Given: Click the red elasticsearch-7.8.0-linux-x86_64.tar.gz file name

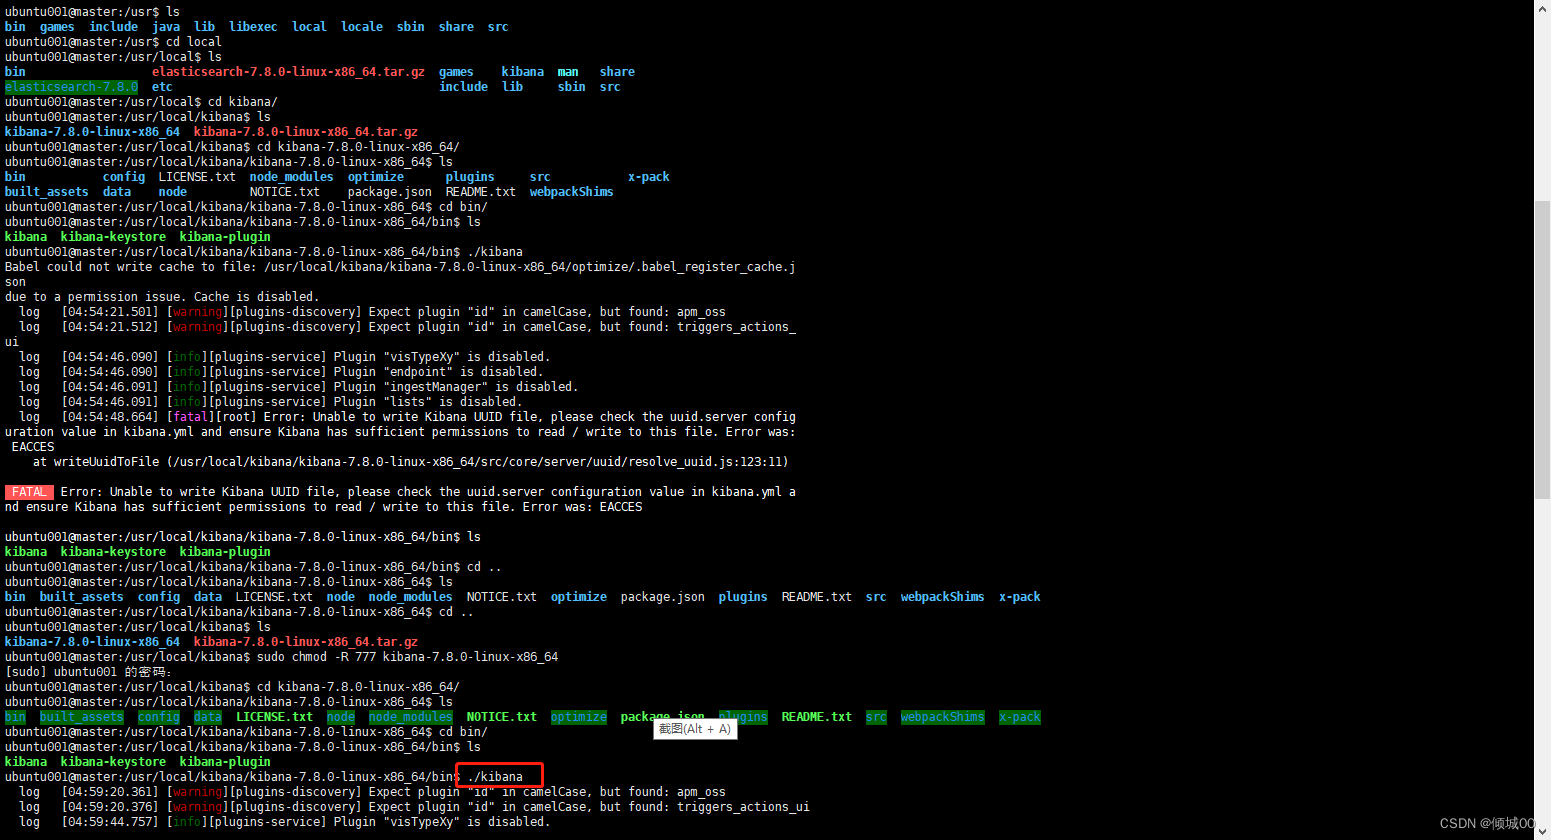Looking at the screenshot, I should tap(288, 72).
